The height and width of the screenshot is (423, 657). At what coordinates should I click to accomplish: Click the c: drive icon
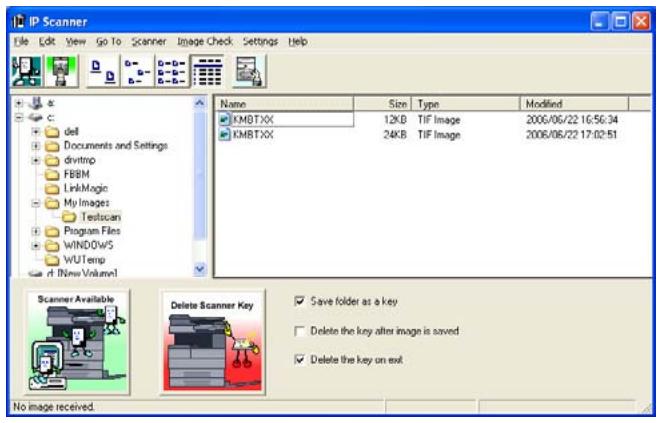36,117
